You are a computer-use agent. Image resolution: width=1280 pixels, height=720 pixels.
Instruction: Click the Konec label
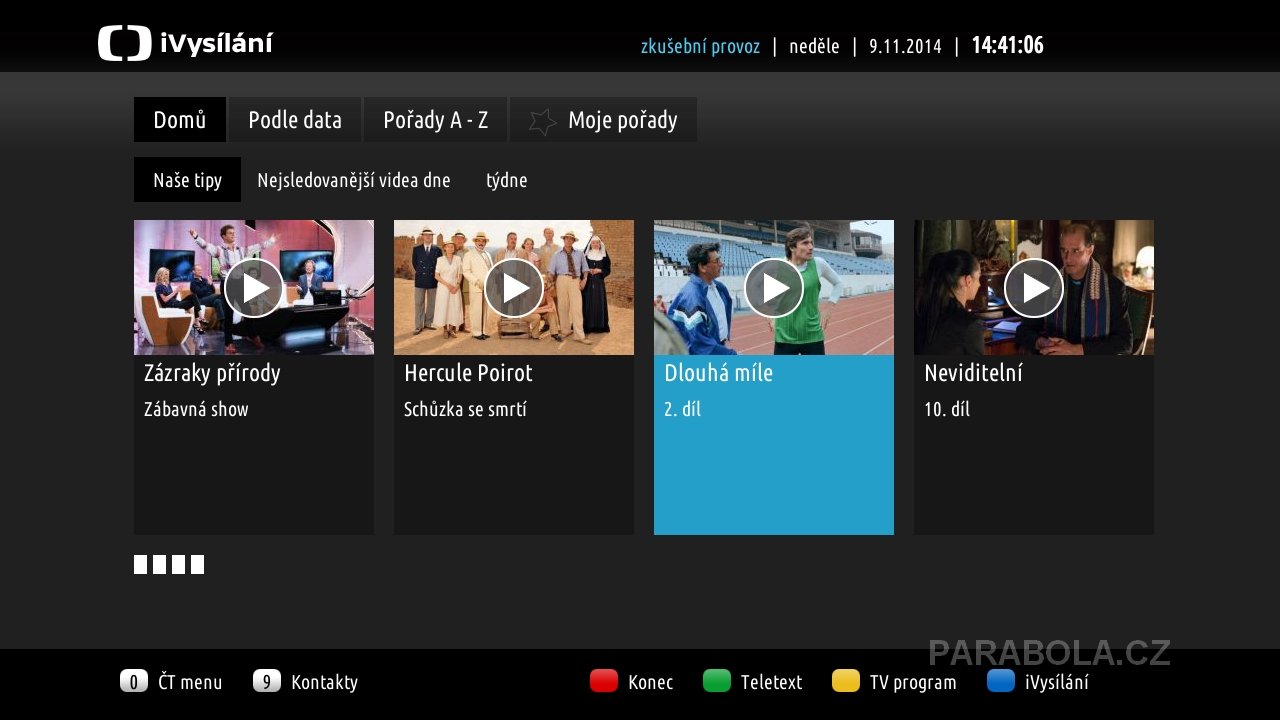651,682
